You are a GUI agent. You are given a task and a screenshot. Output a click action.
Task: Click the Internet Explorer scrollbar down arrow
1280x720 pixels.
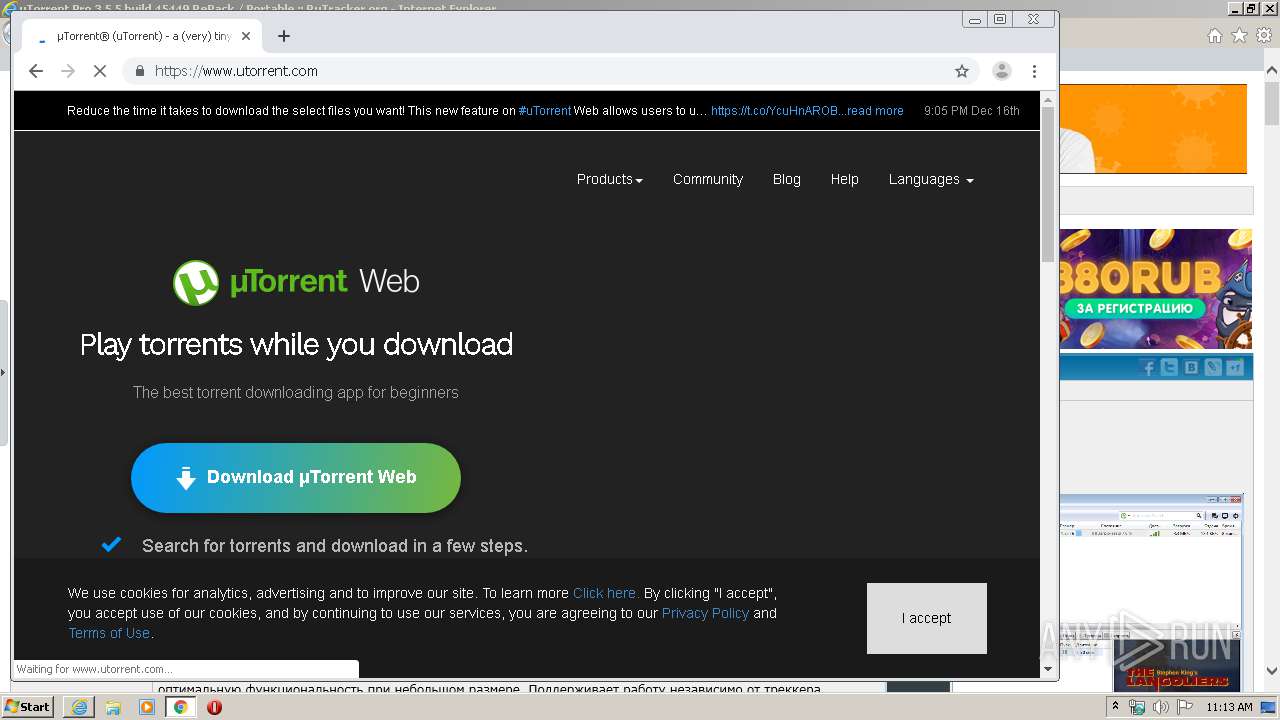[1271, 672]
